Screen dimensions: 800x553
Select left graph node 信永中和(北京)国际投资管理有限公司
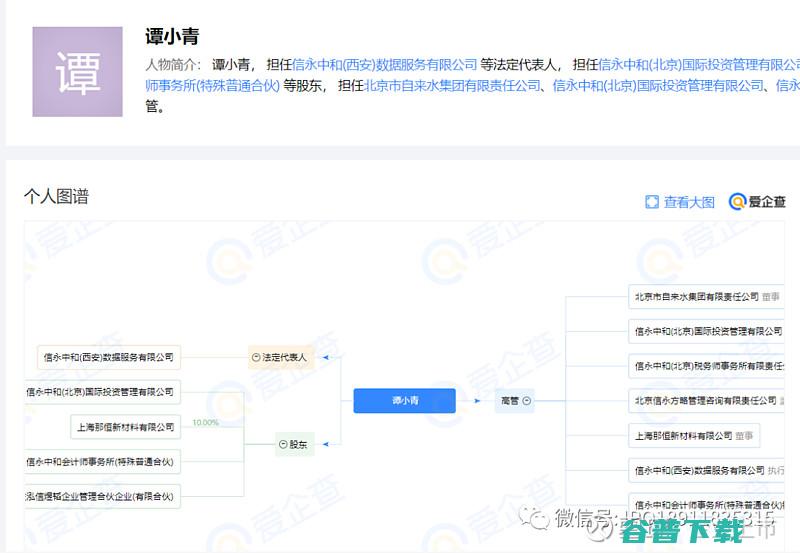point(103,392)
